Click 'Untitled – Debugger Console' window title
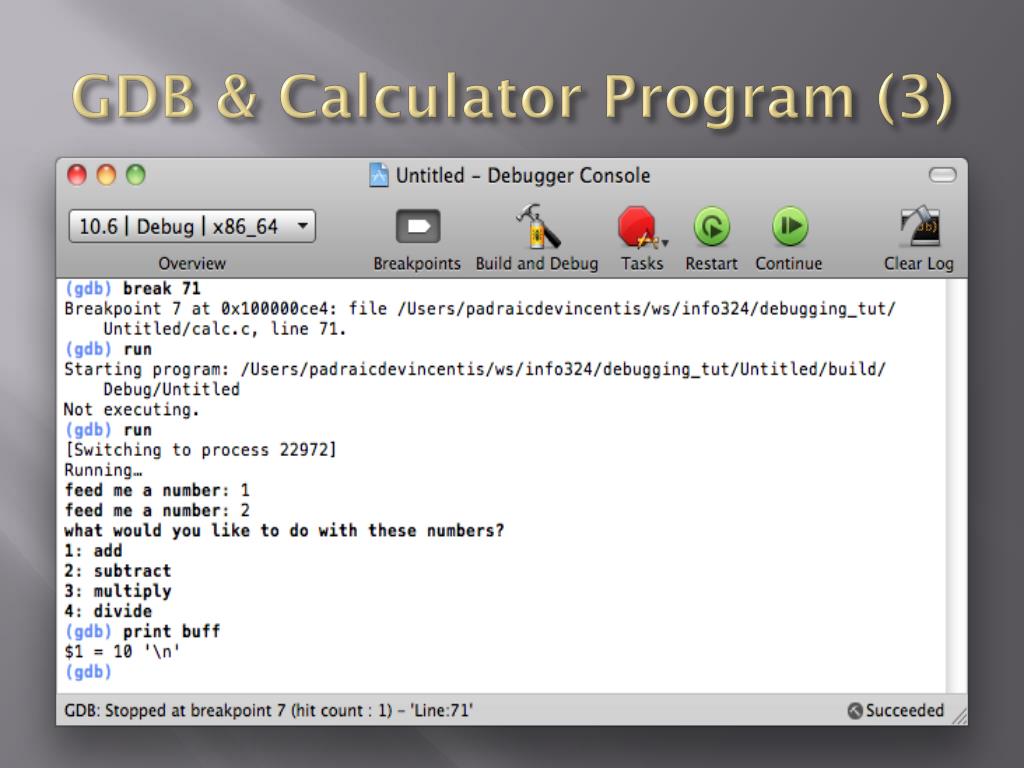Screen dimensions: 1024x768 [523, 176]
